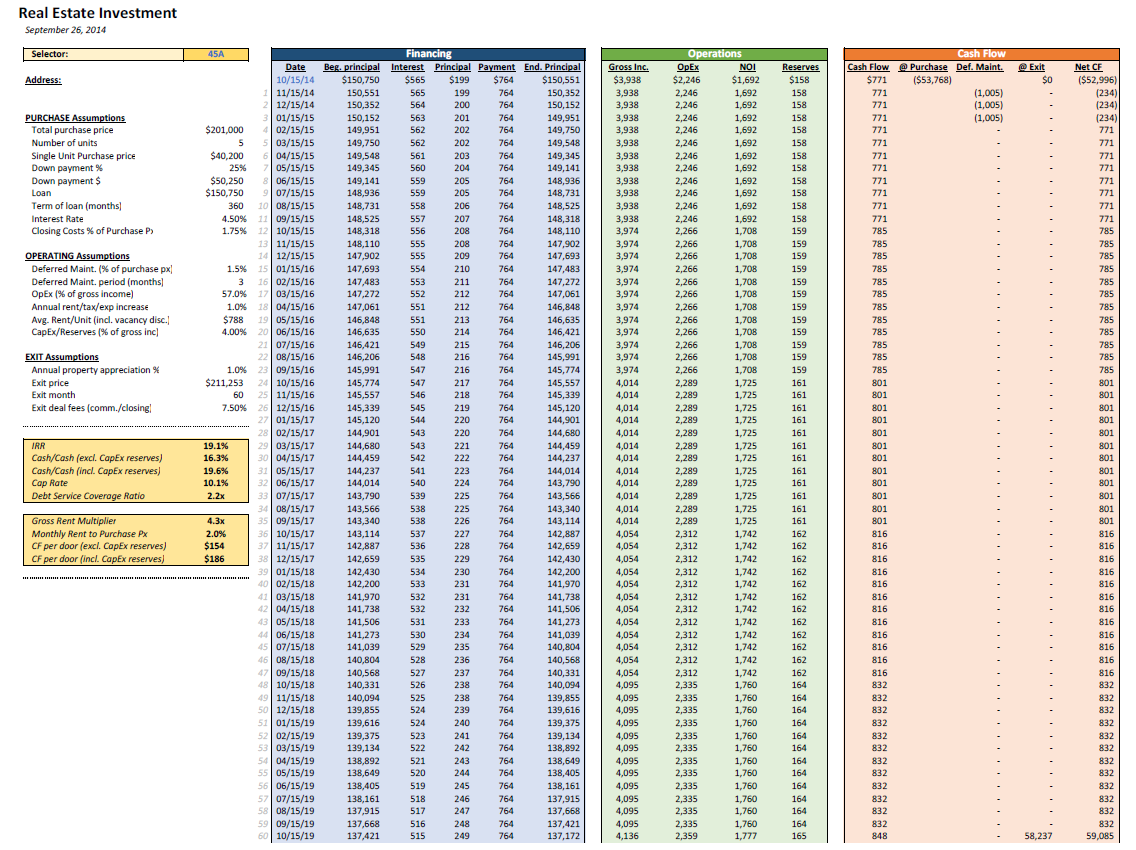Click the Term of loan value 360
The width and height of the screenshot is (1136, 850).
(x=236, y=207)
